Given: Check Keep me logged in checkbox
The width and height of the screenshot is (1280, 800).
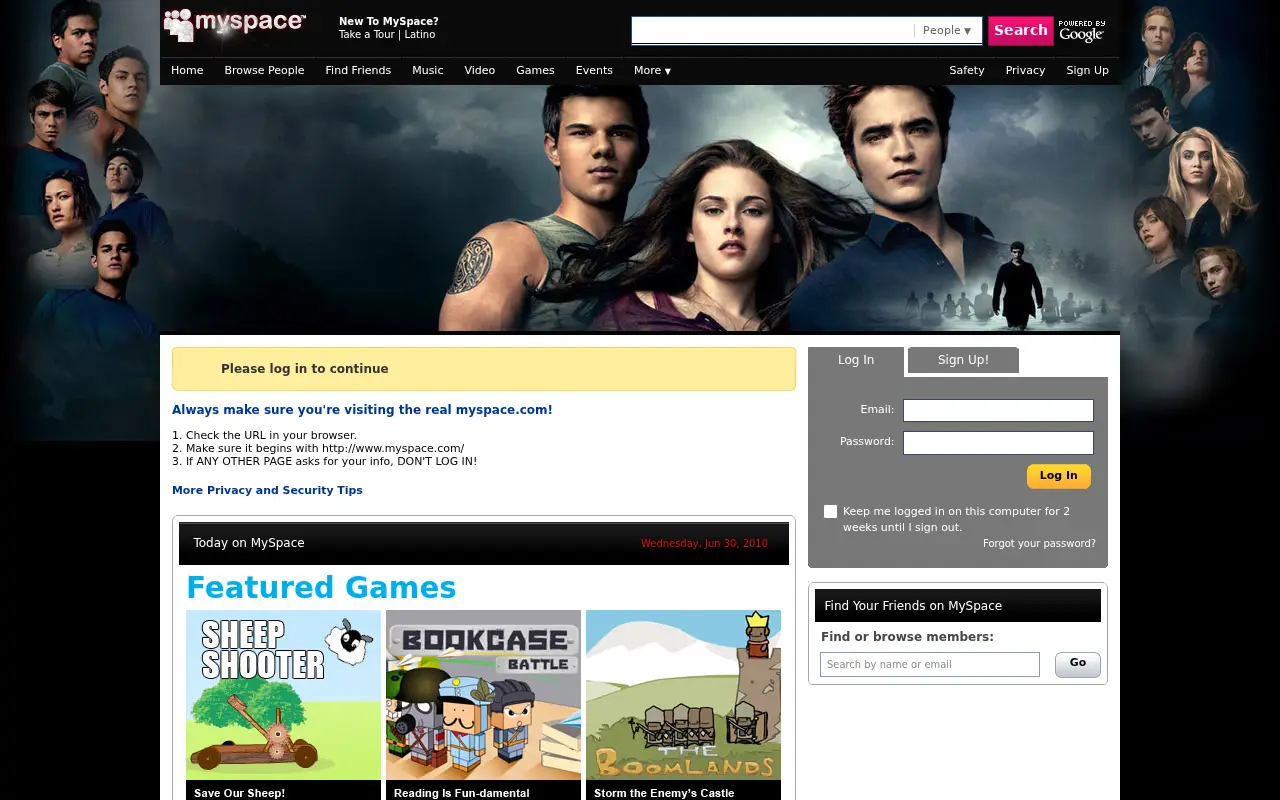Looking at the screenshot, I should [830, 511].
